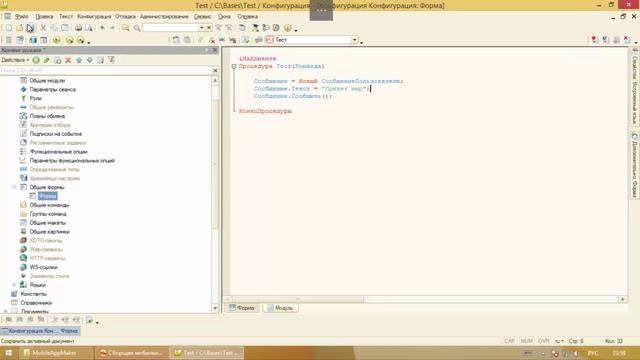Screen dimensions: 640x360
Task: Click the New document toolbar icon
Action: [9, 28]
